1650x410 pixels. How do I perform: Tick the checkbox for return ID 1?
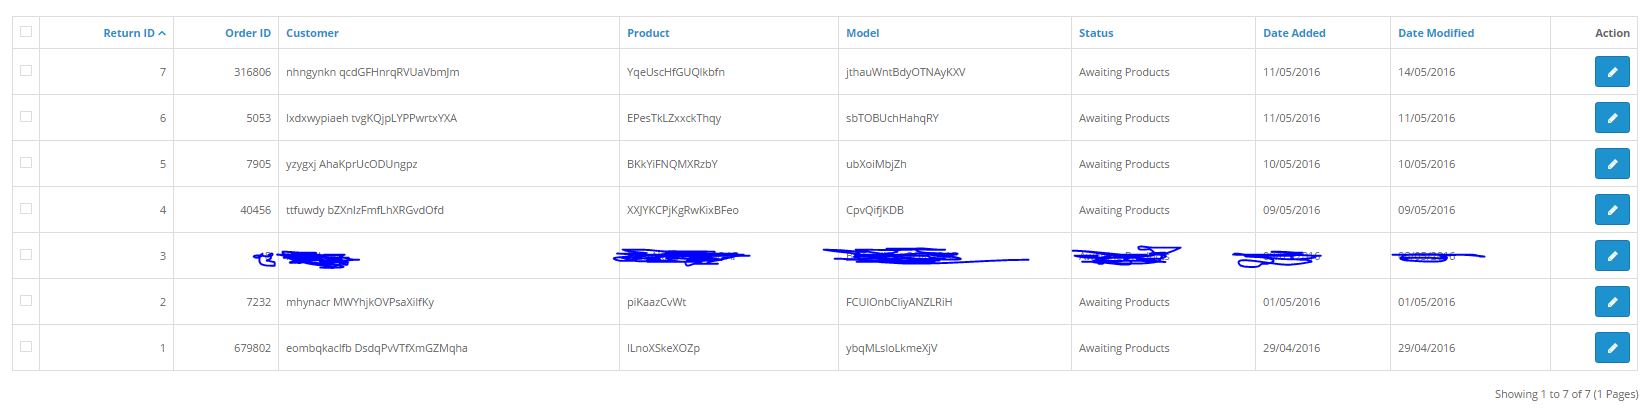[26, 346]
